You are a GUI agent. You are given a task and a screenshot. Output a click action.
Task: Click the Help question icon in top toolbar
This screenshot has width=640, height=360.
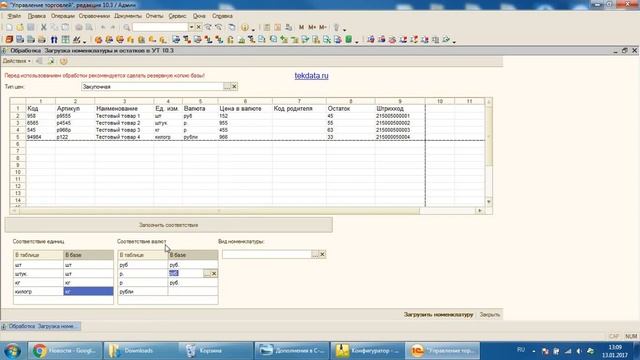pos(244,27)
